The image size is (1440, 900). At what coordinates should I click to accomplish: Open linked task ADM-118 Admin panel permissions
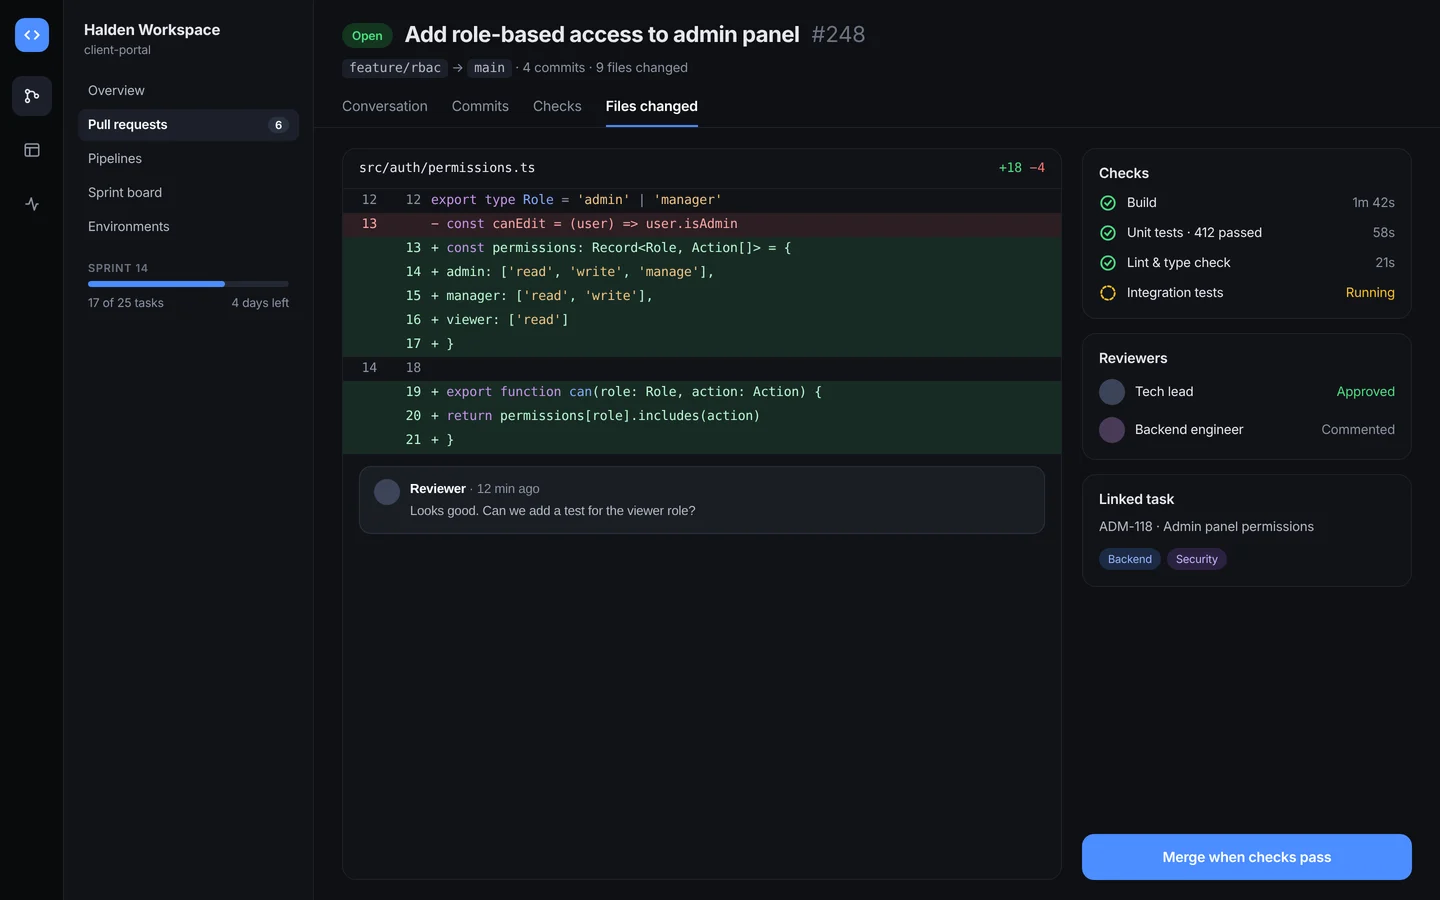pos(1206,527)
